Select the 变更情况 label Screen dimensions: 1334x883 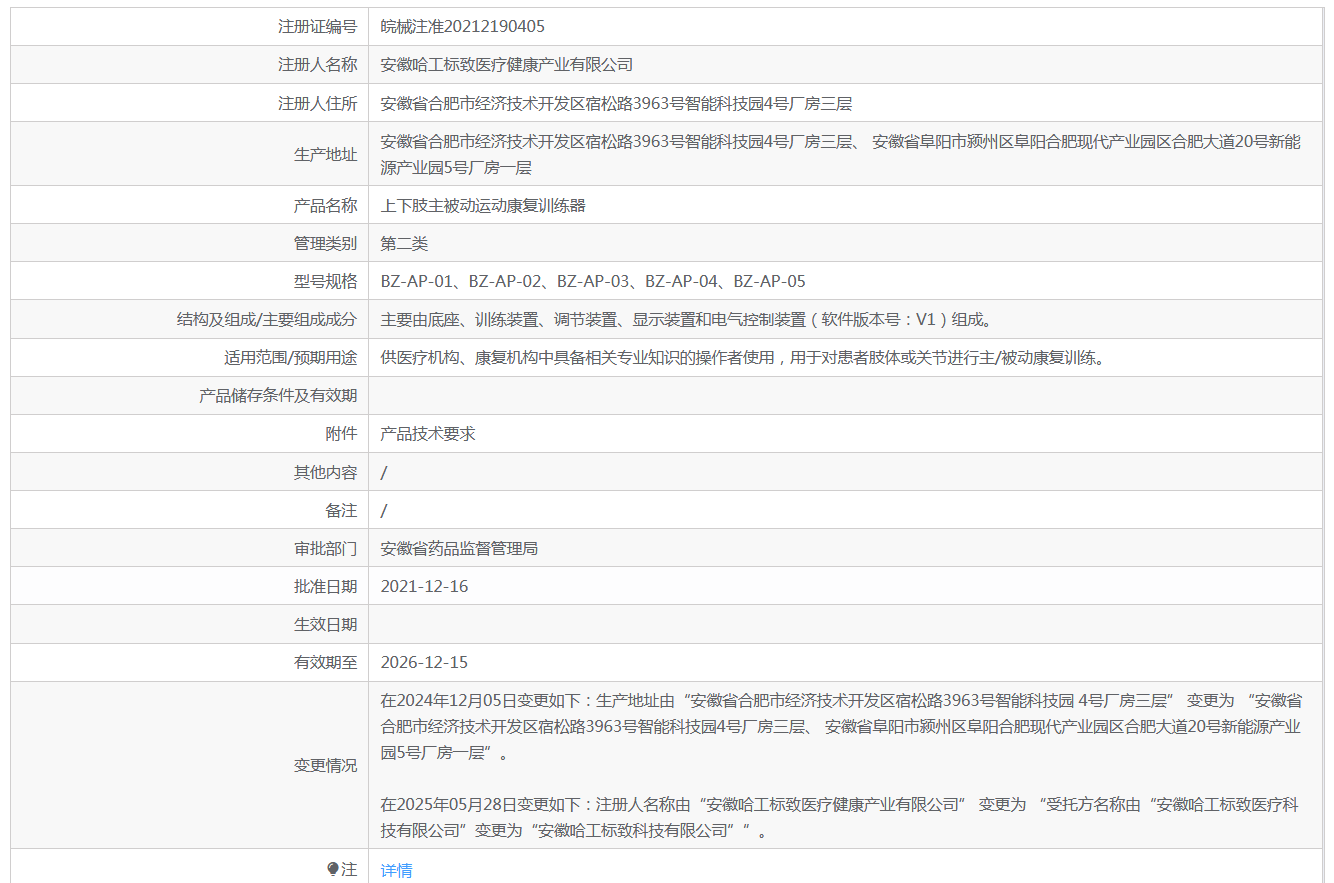point(325,765)
